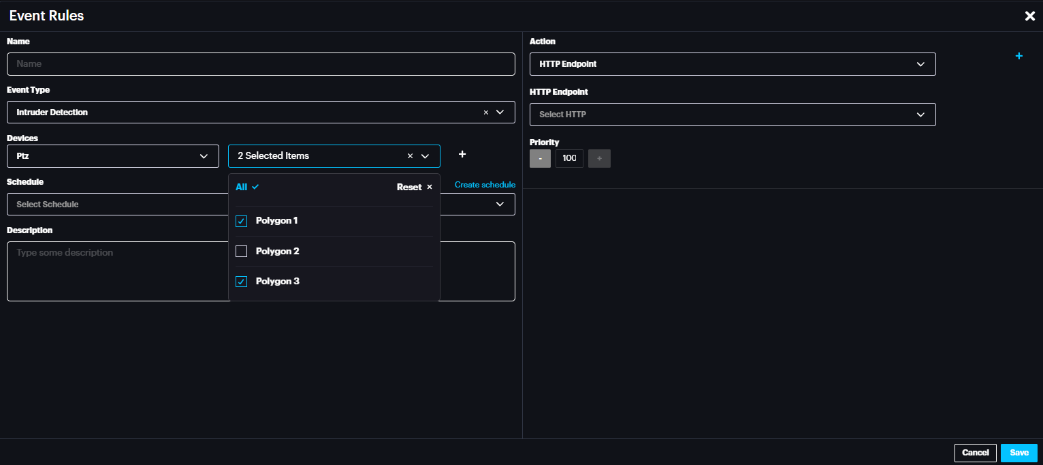Uncheck the Polygon 1 checkbox

click(x=241, y=221)
